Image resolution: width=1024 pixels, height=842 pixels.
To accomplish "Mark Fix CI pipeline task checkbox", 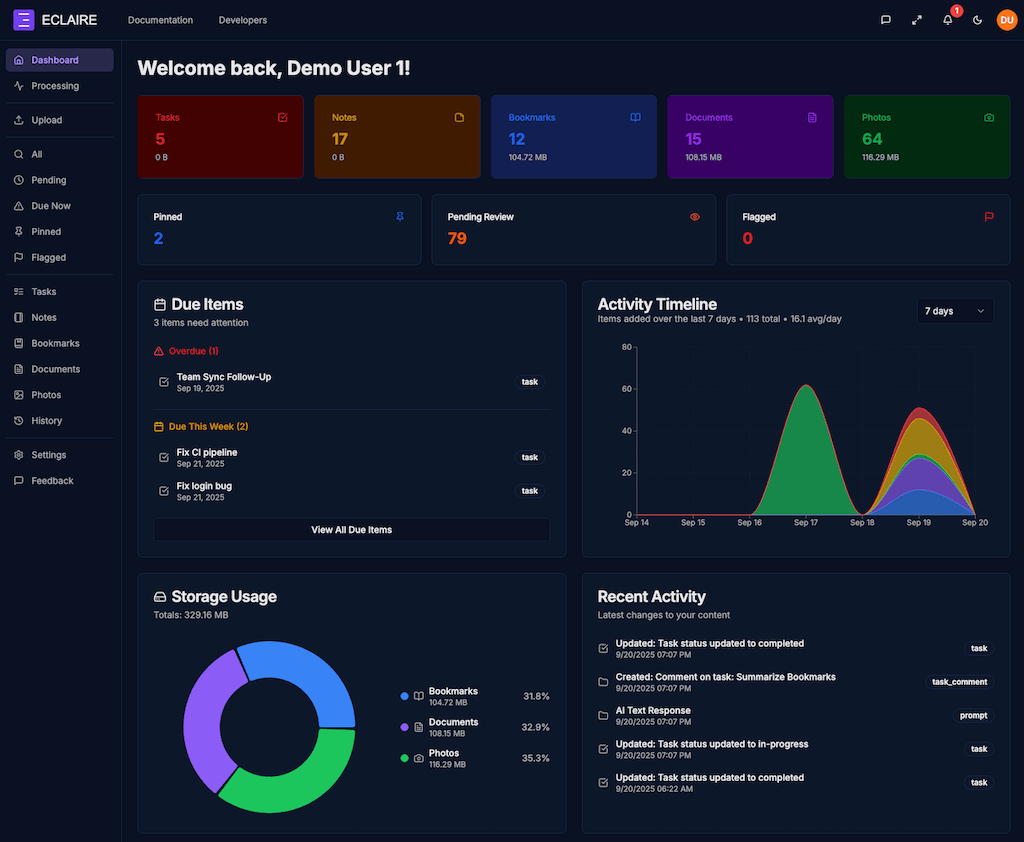I will 164,457.
